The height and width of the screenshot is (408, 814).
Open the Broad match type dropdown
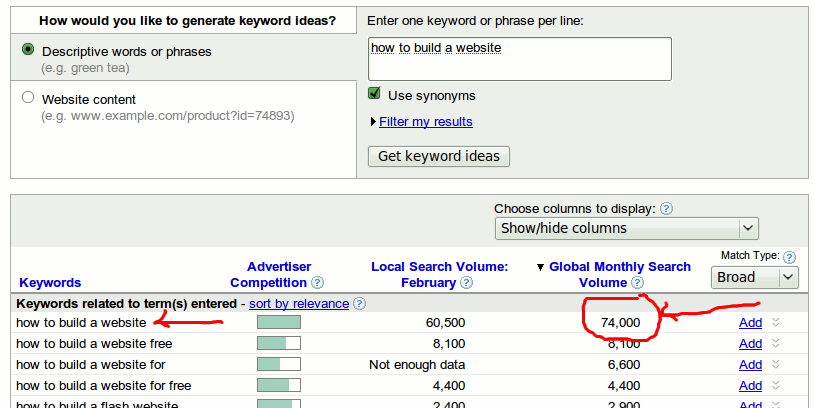pyautogui.click(x=755, y=277)
